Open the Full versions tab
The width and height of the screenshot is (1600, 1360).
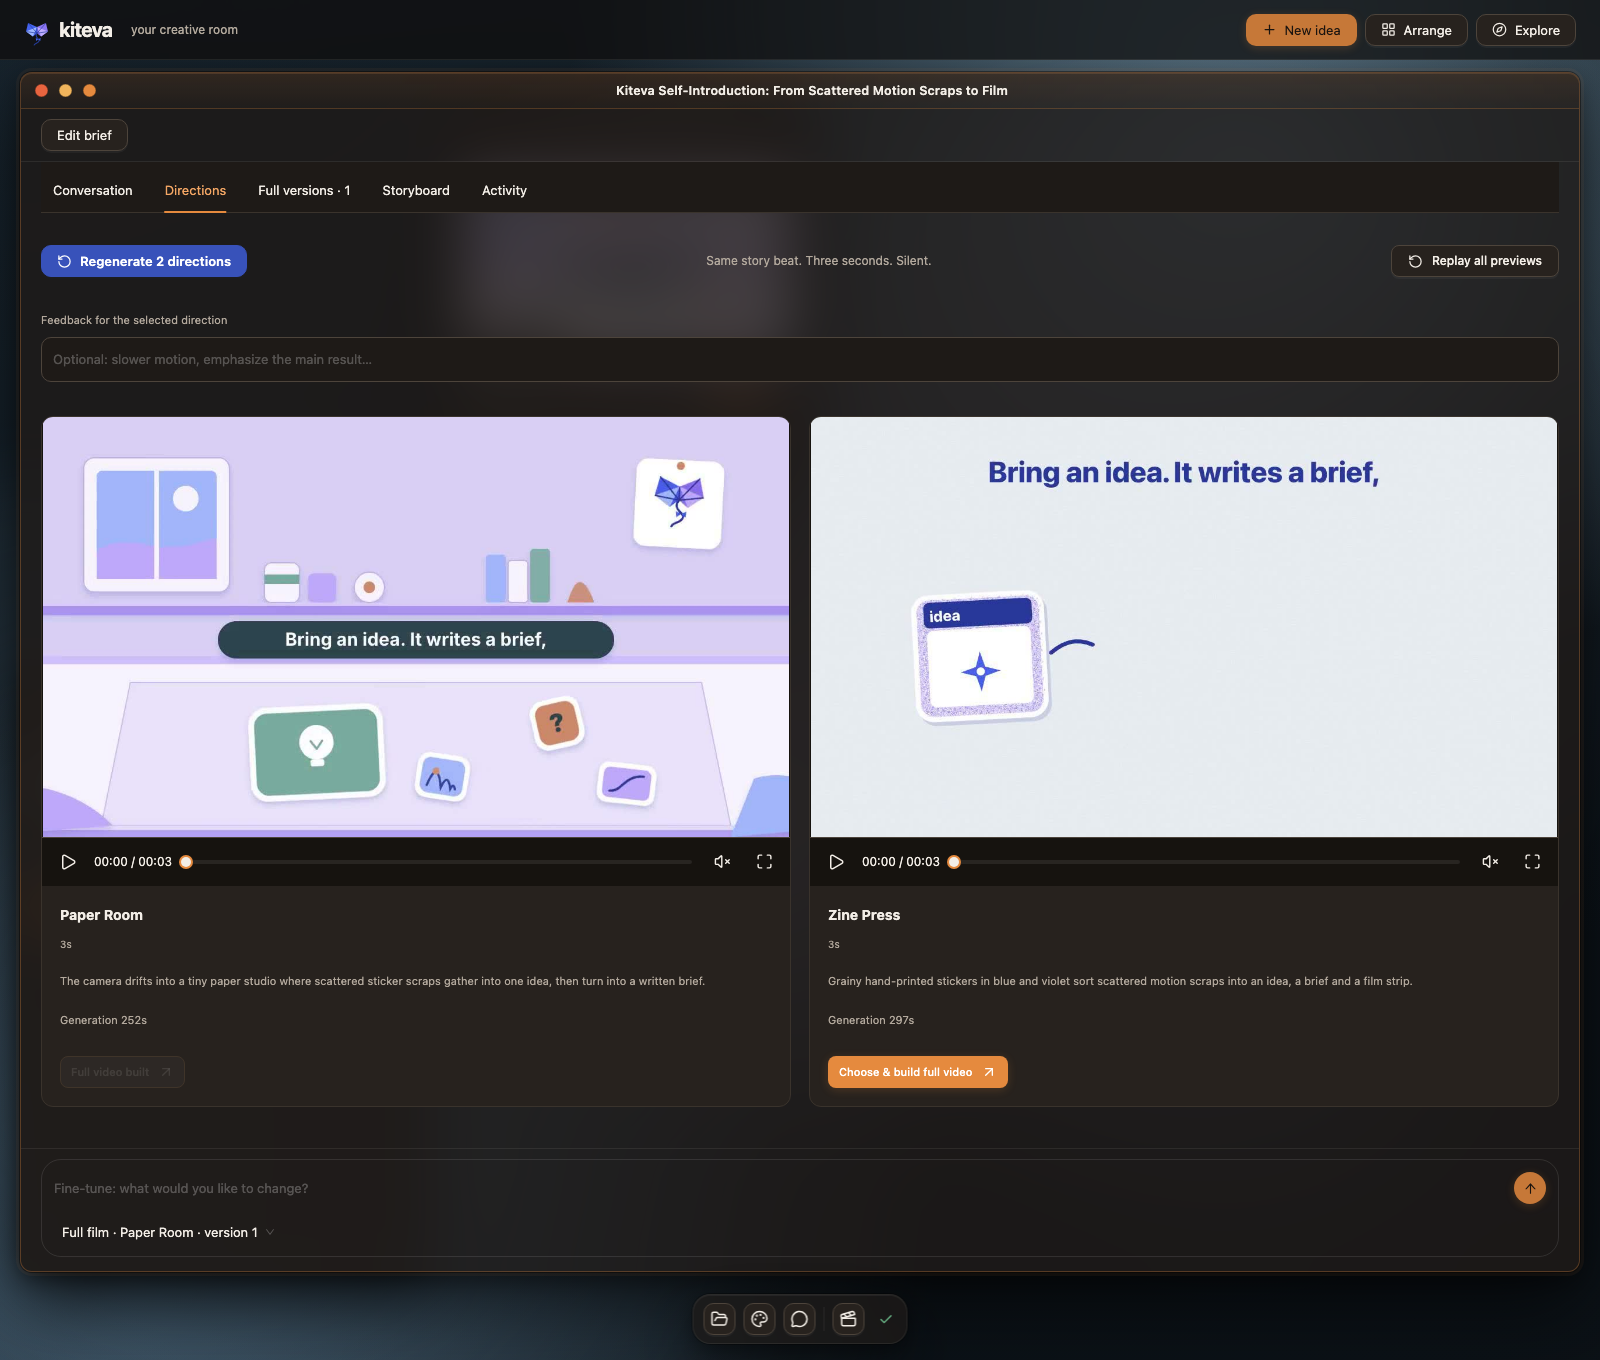304,190
